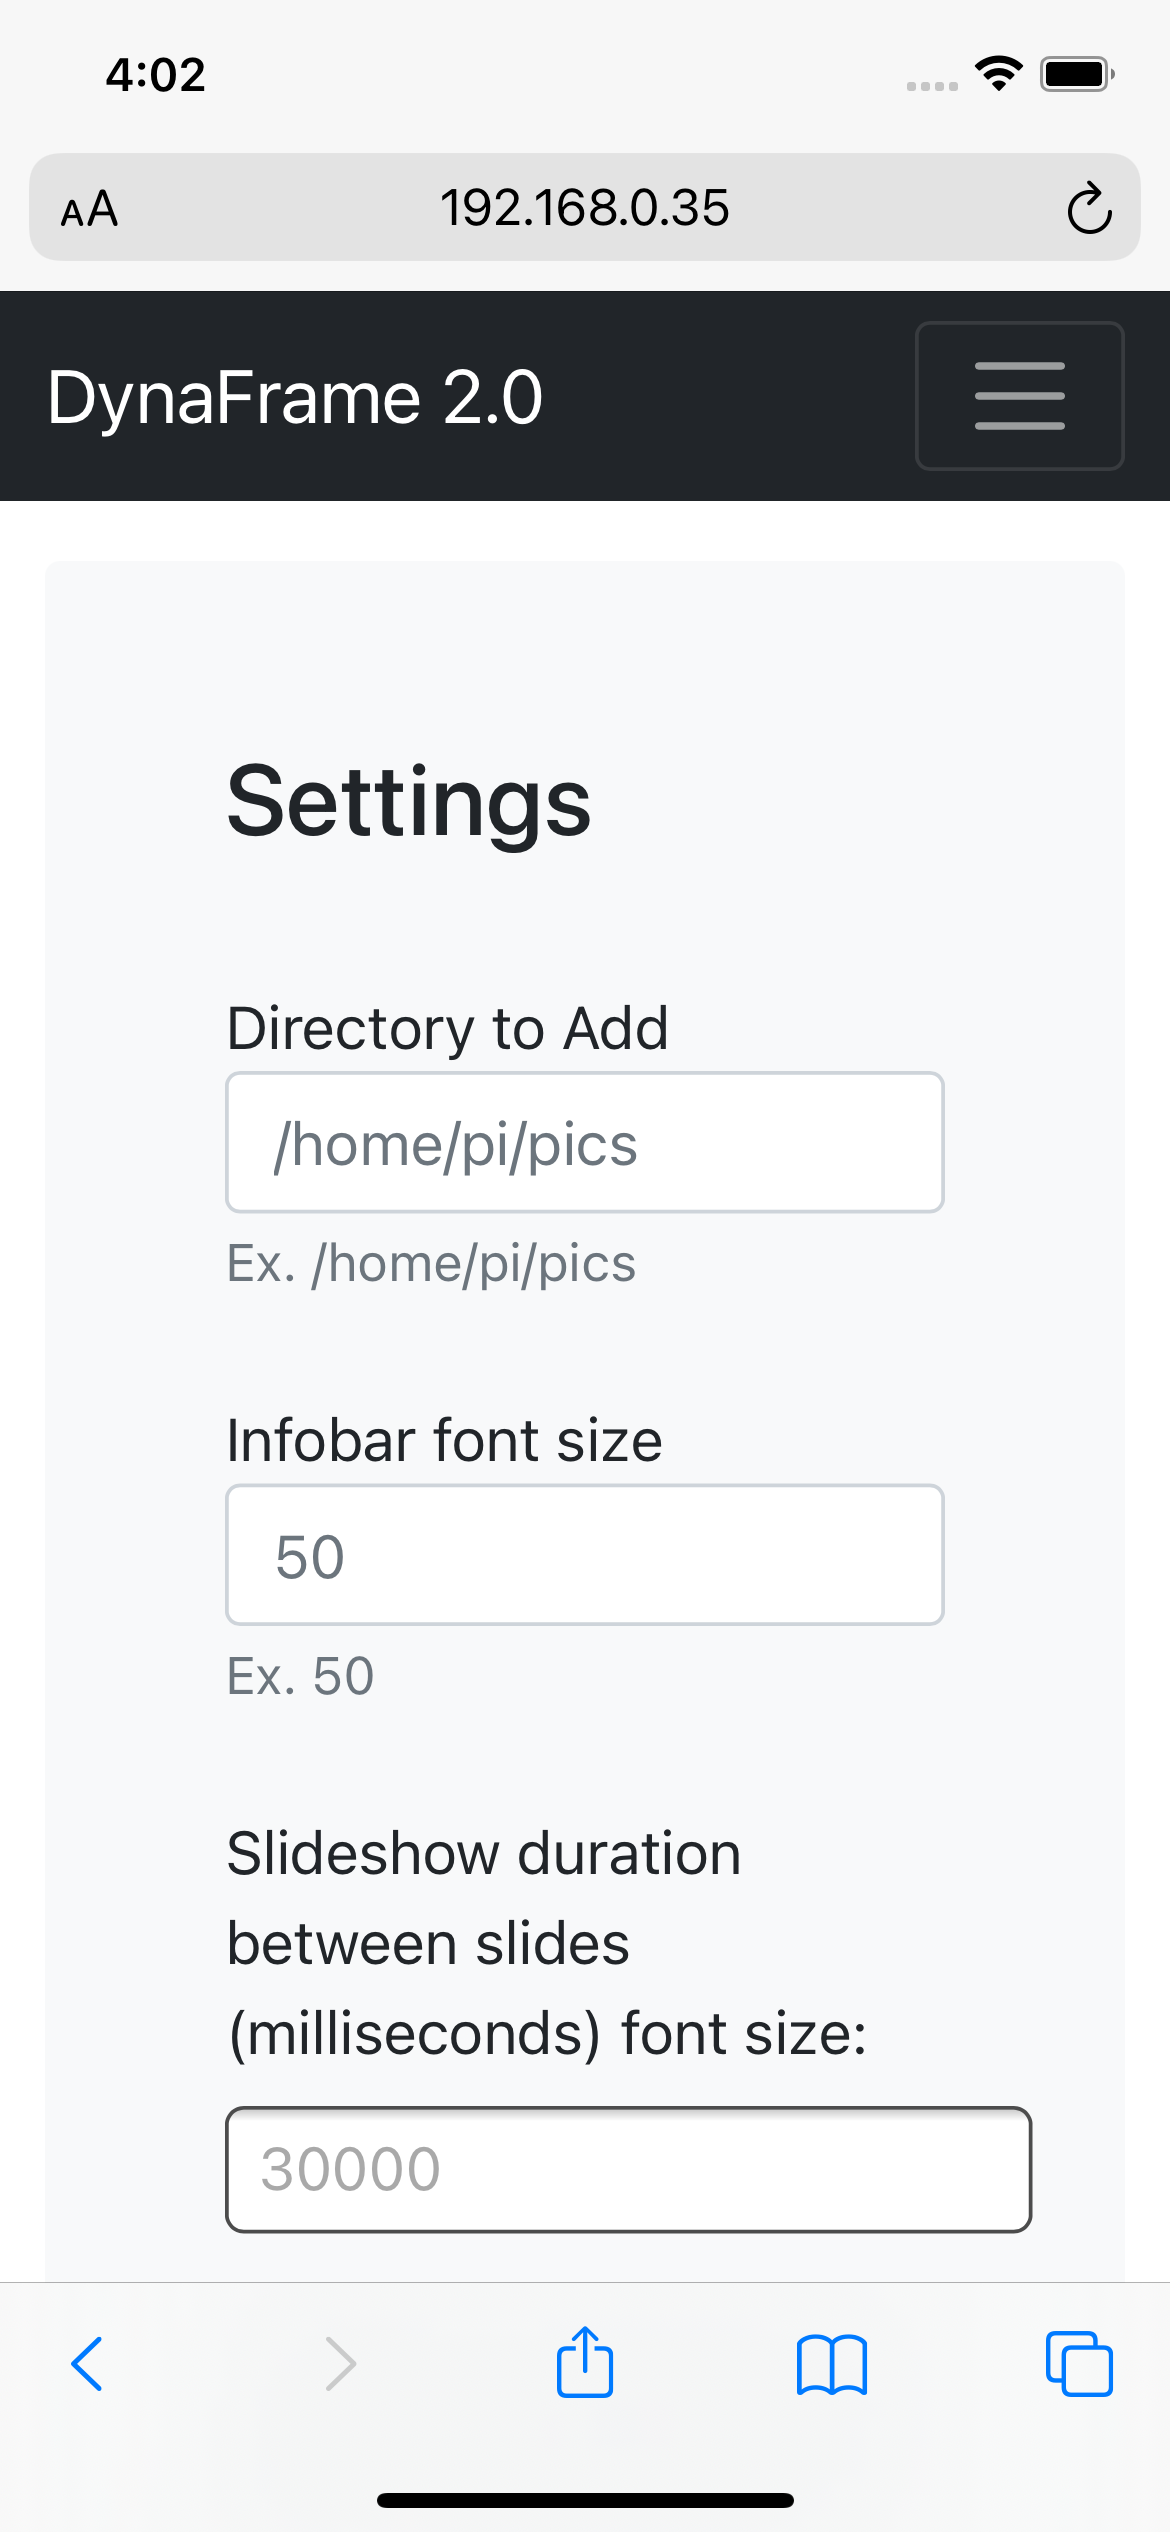Viewport: 1170px width, 2532px height.
Task: Open reader options with the AA button
Action: (x=88, y=208)
